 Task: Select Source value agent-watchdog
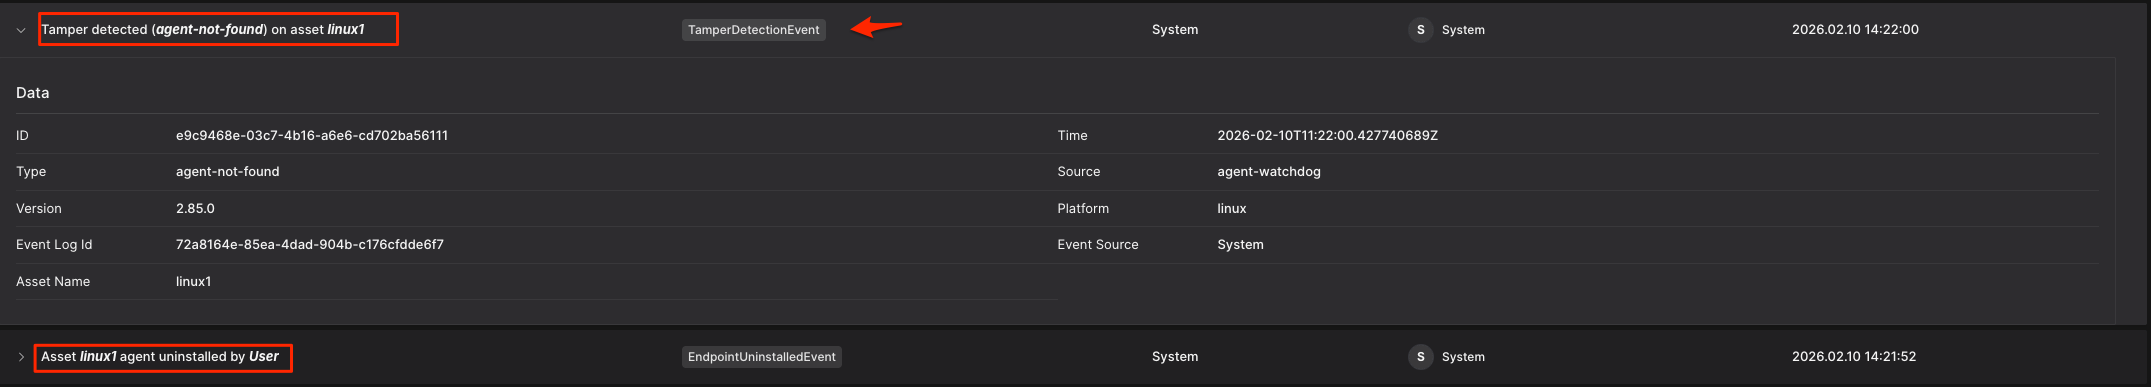tap(1269, 172)
